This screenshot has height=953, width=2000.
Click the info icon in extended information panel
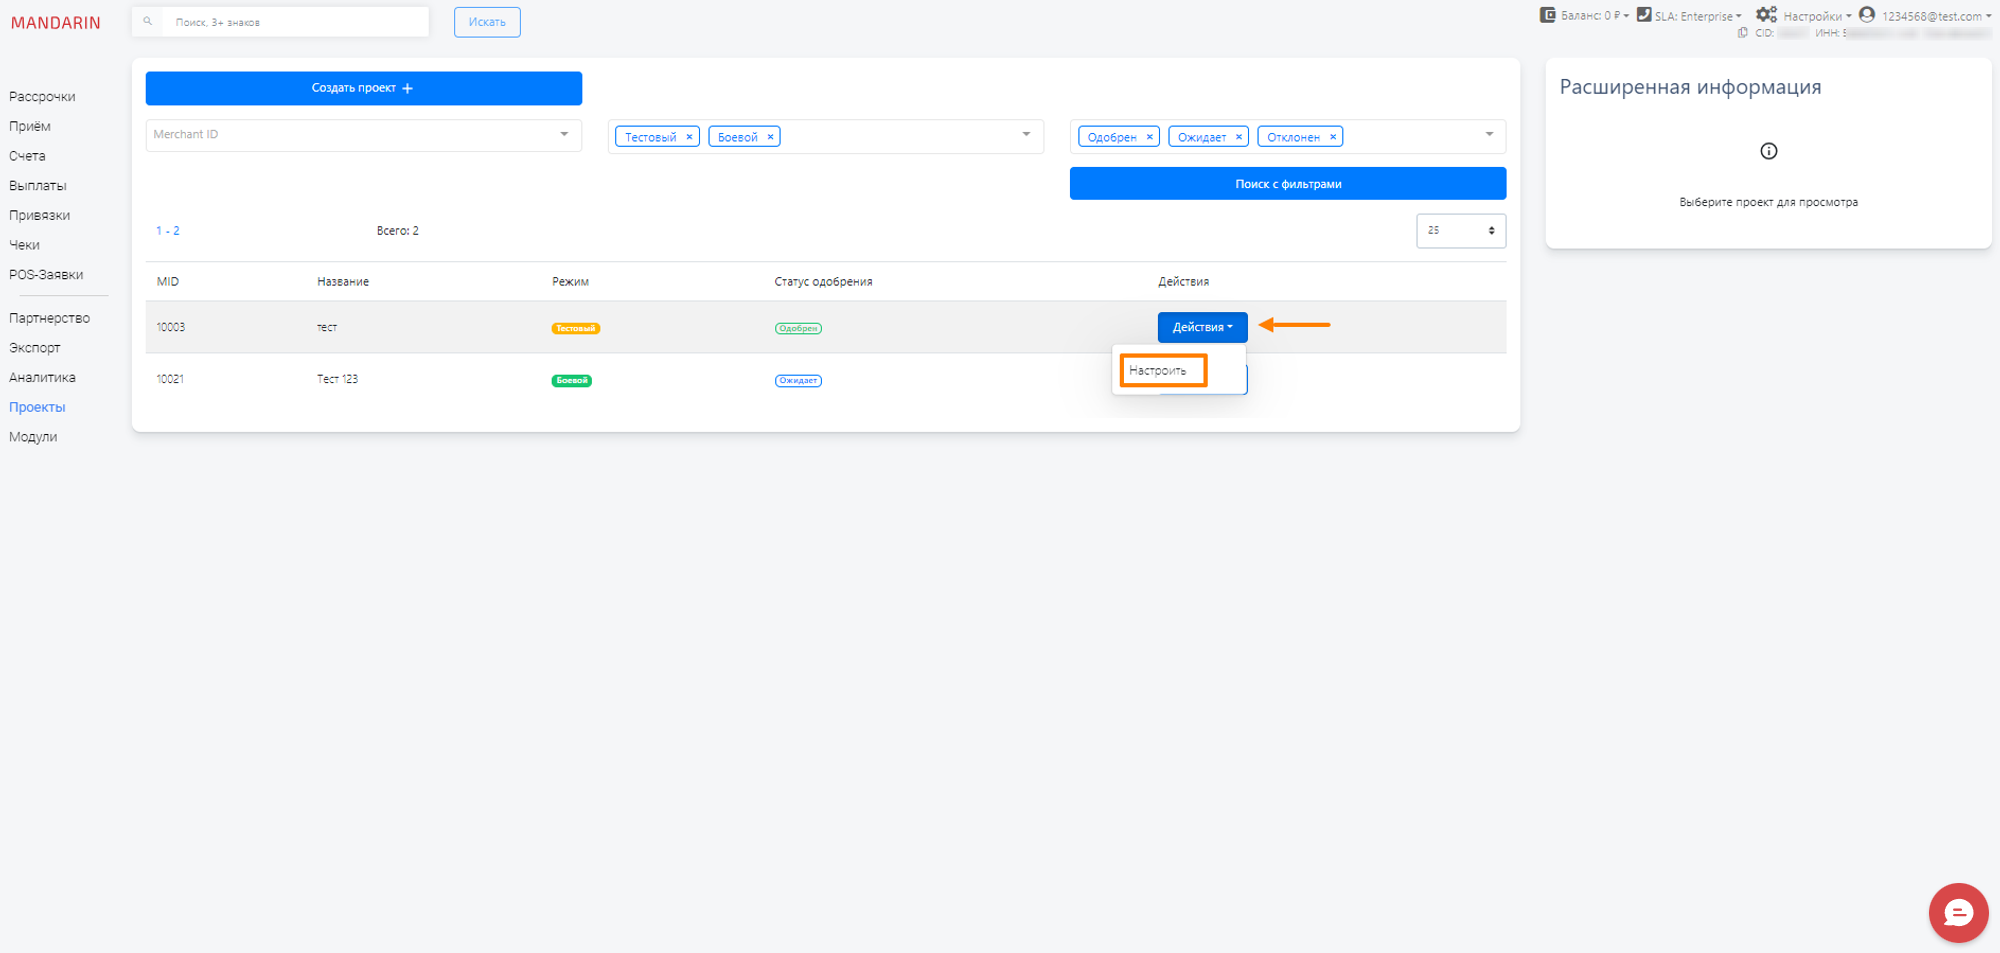(1768, 151)
